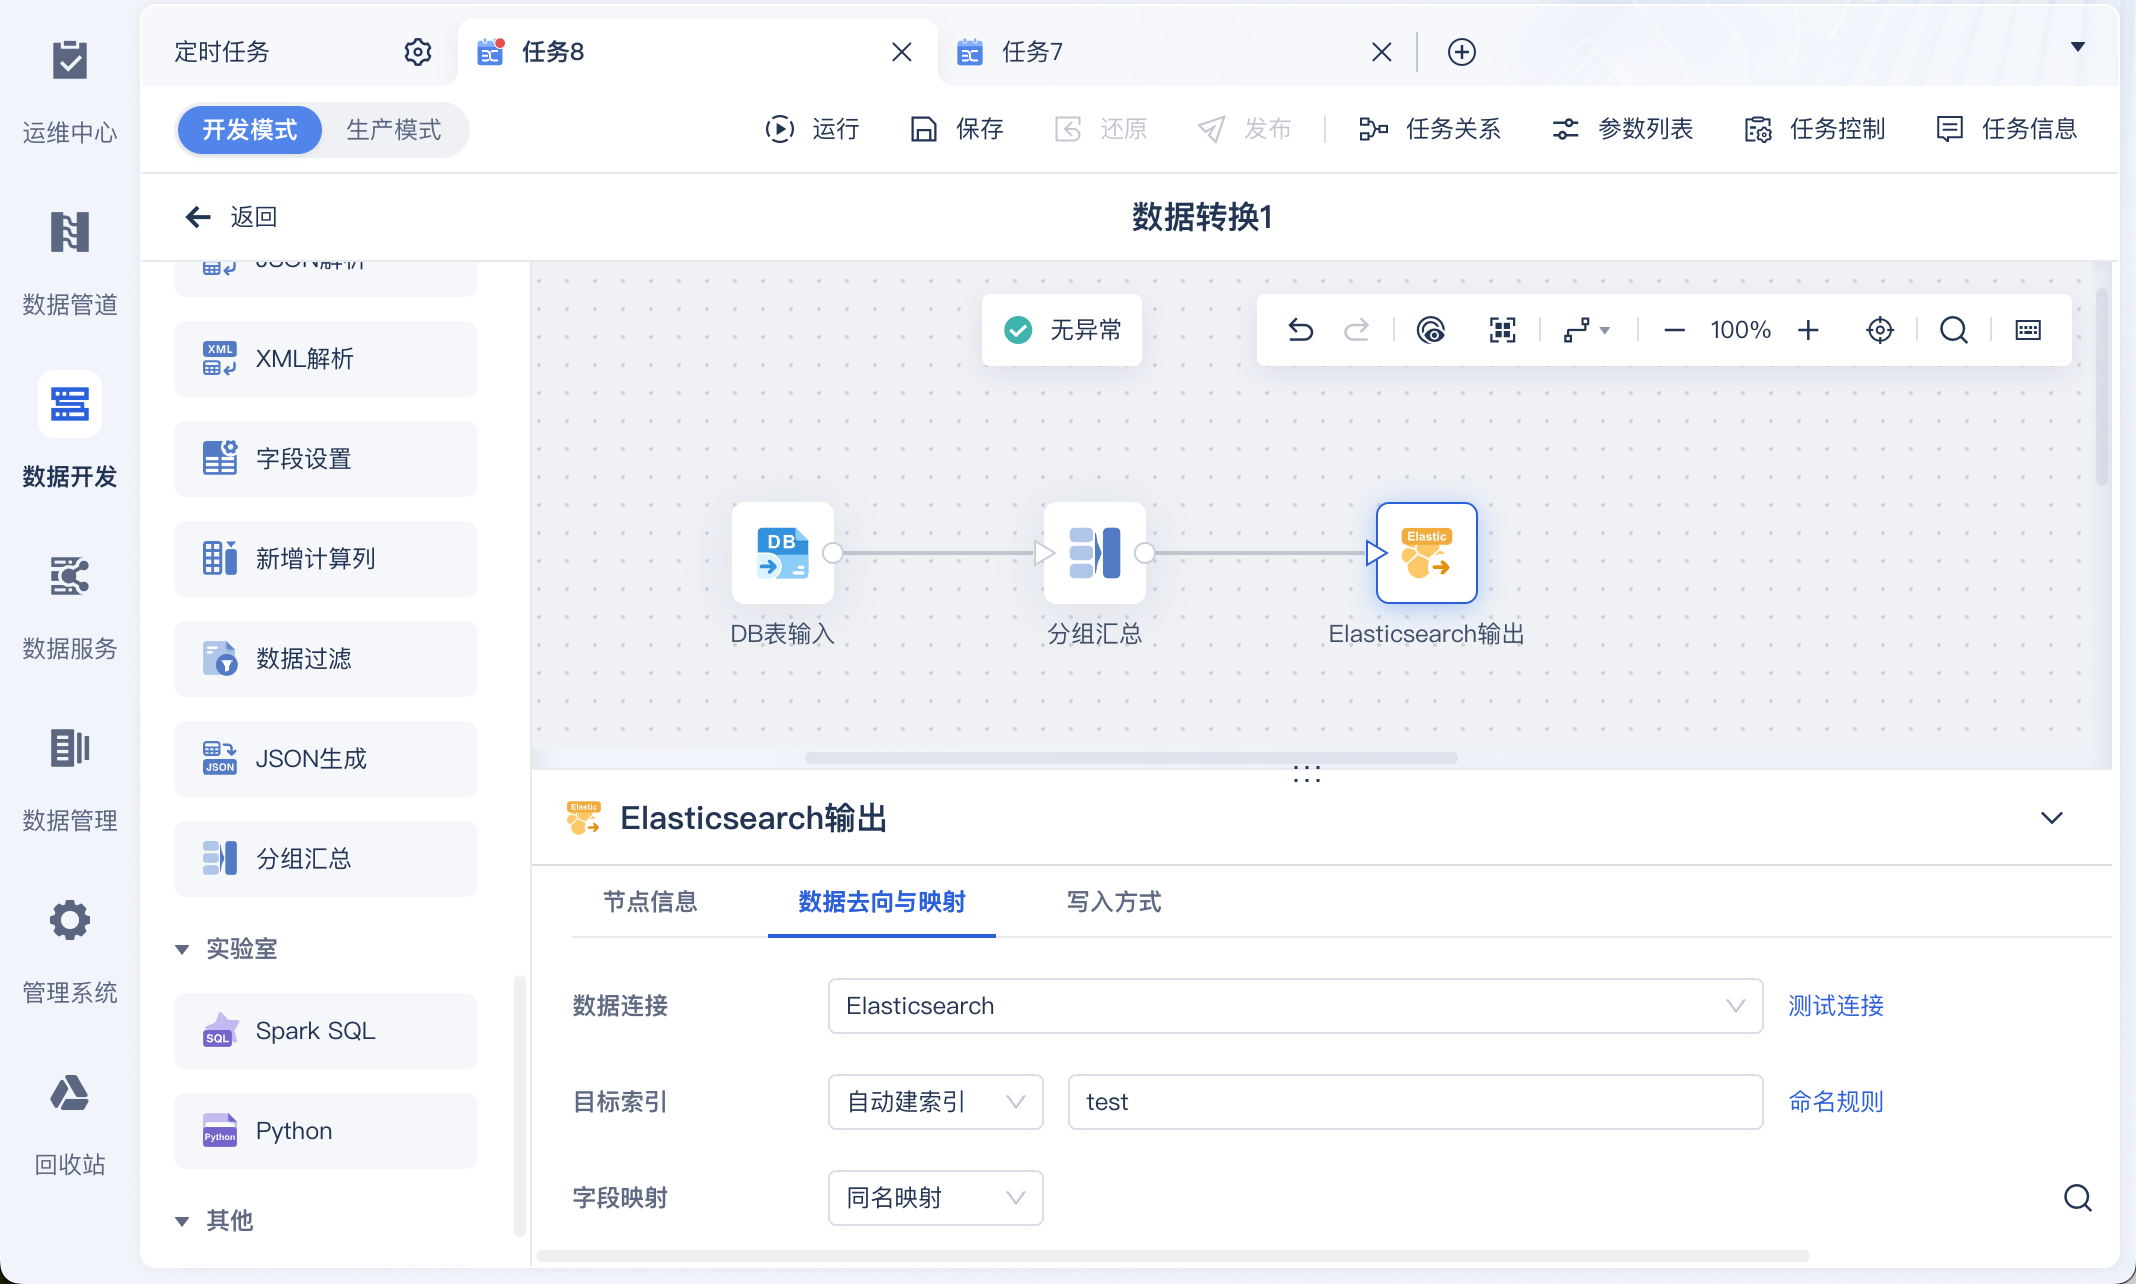This screenshot has width=2136, height=1284.
Task: Switch to the 任务7 tab
Action: click(1032, 52)
